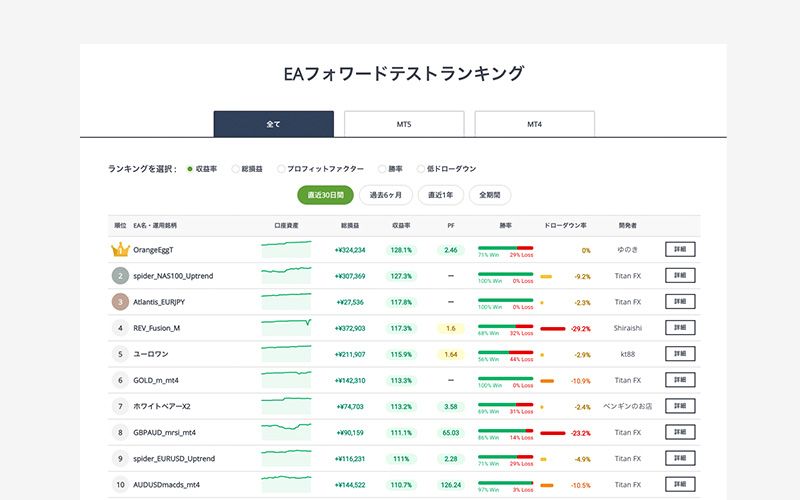Select the 勝率 ranking radio button

pos(381,169)
